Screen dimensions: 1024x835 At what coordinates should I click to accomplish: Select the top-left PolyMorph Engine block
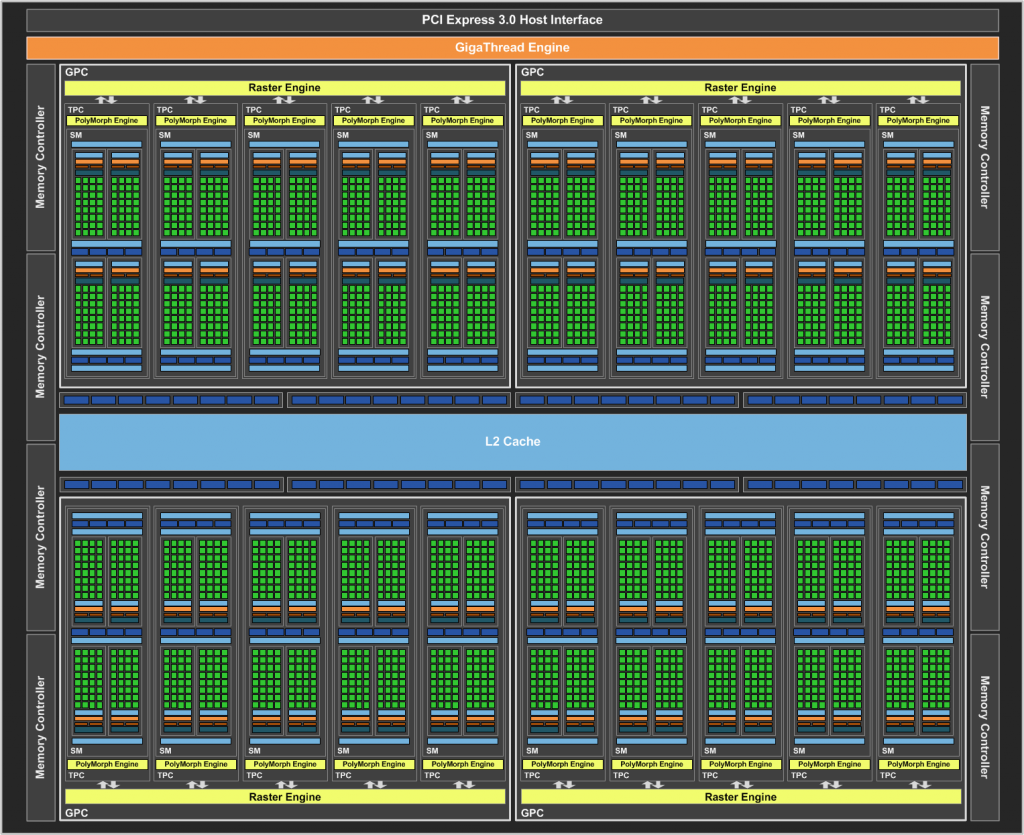tap(106, 120)
